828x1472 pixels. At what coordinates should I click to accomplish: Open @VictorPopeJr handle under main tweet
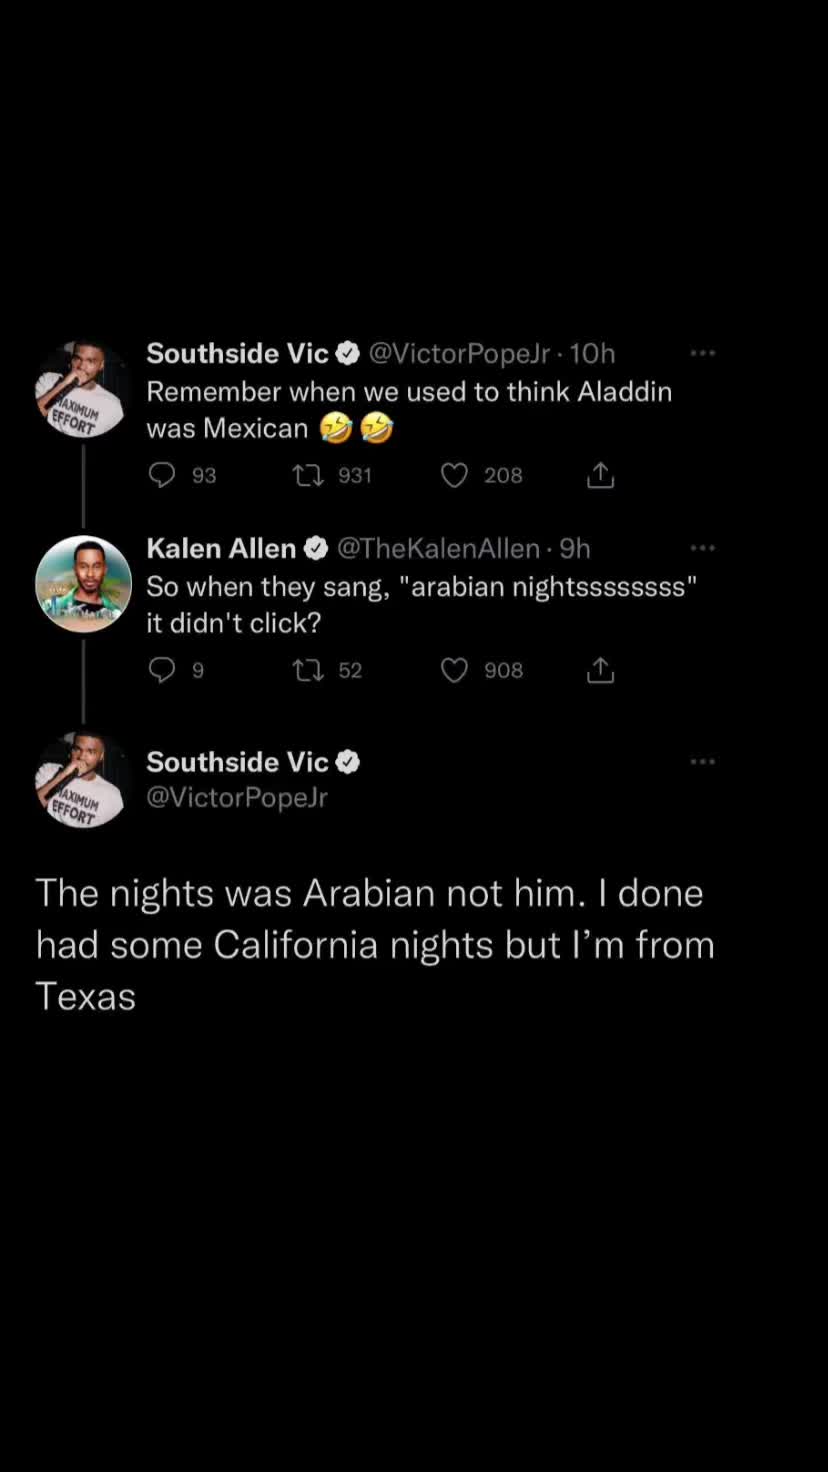237,798
